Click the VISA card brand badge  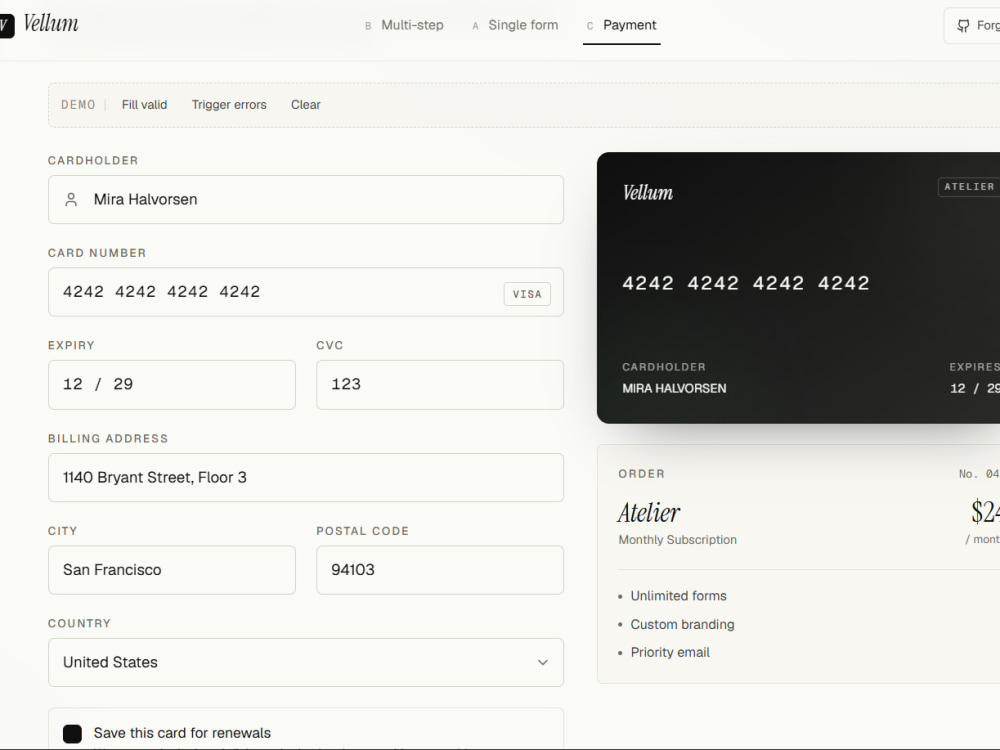click(527, 294)
